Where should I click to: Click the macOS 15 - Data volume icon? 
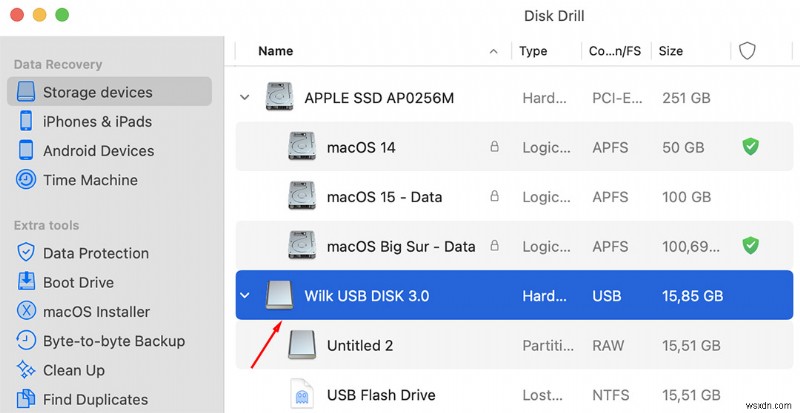coord(302,196)
